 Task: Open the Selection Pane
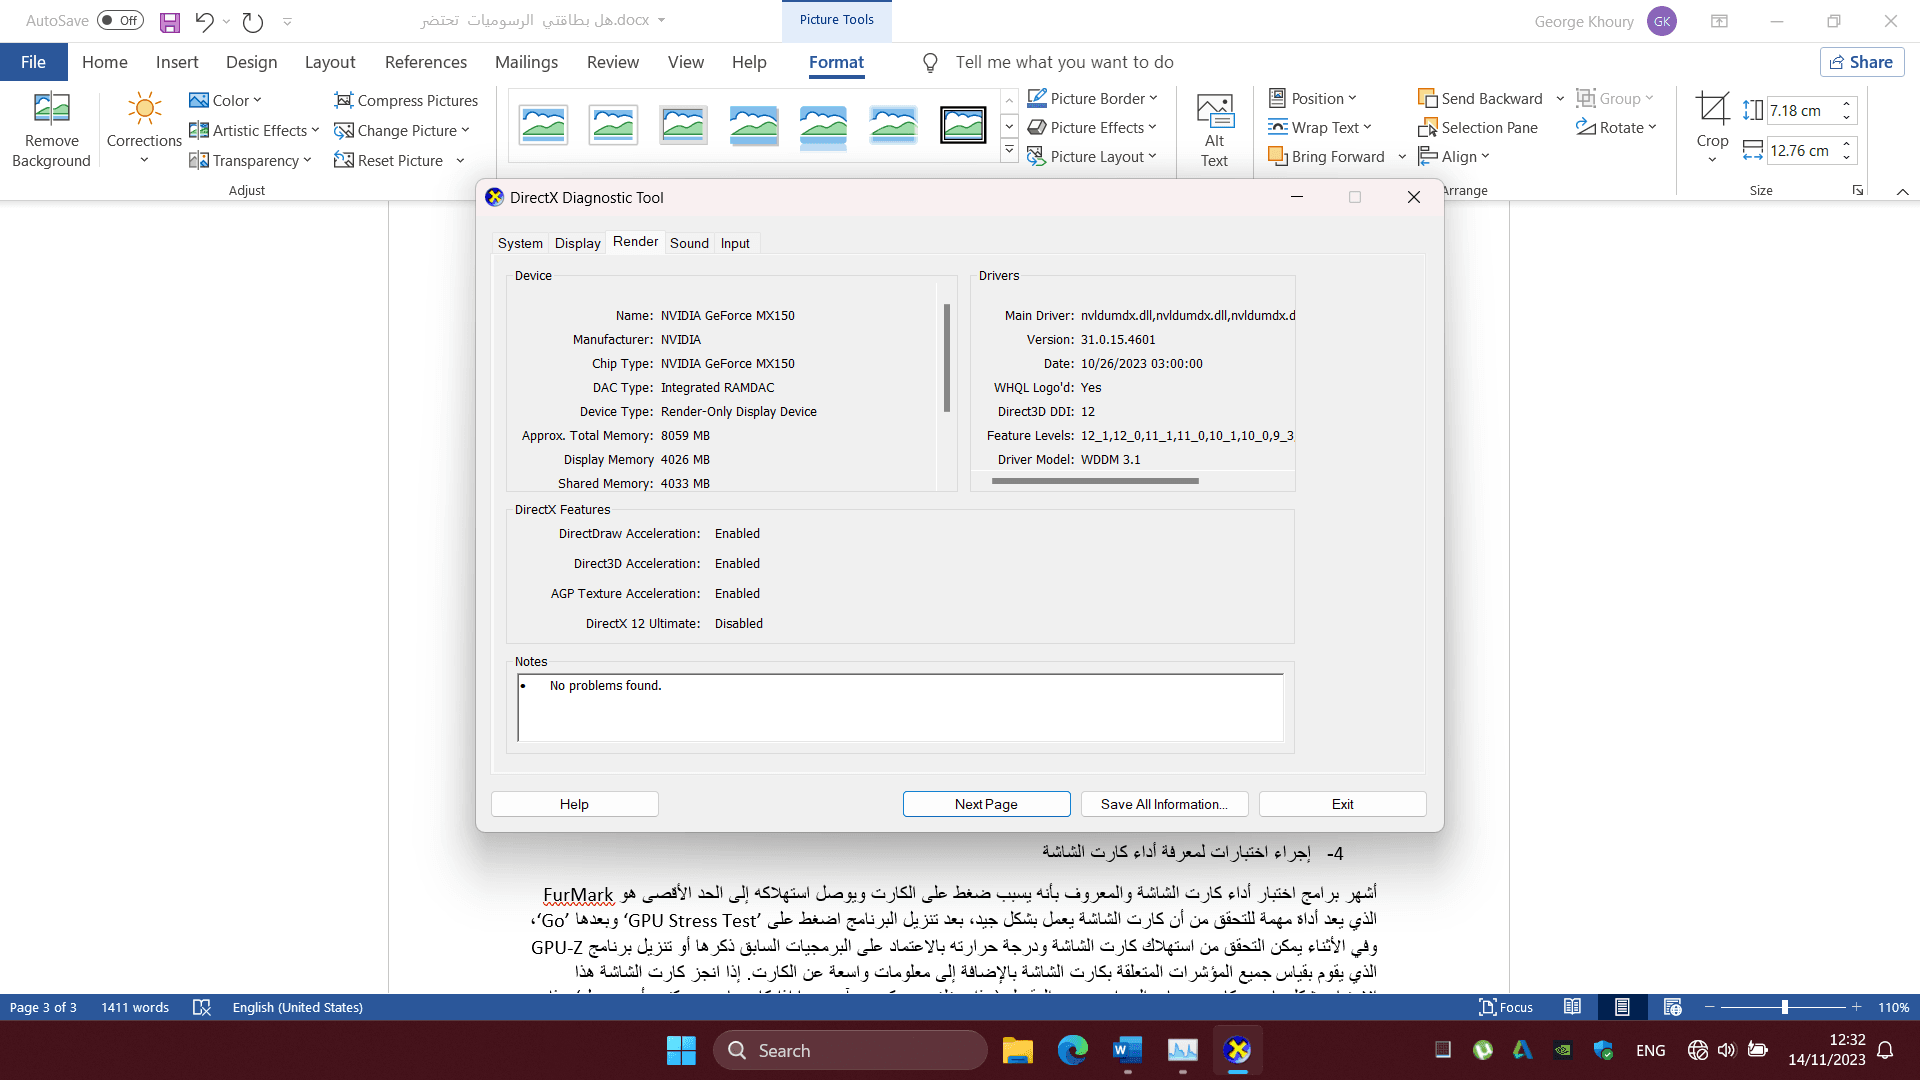coord(1479,127)
